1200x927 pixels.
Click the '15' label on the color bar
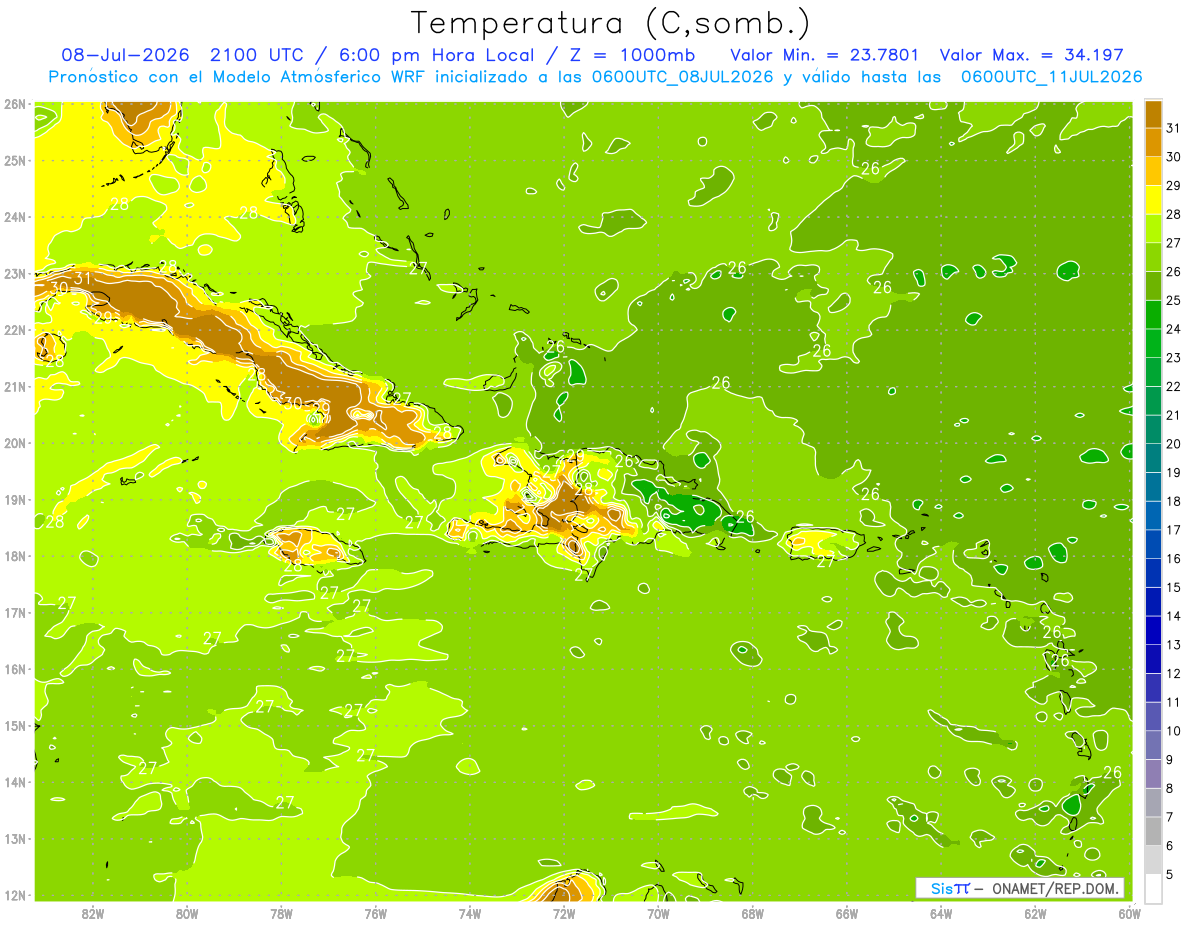point(1174,587)
